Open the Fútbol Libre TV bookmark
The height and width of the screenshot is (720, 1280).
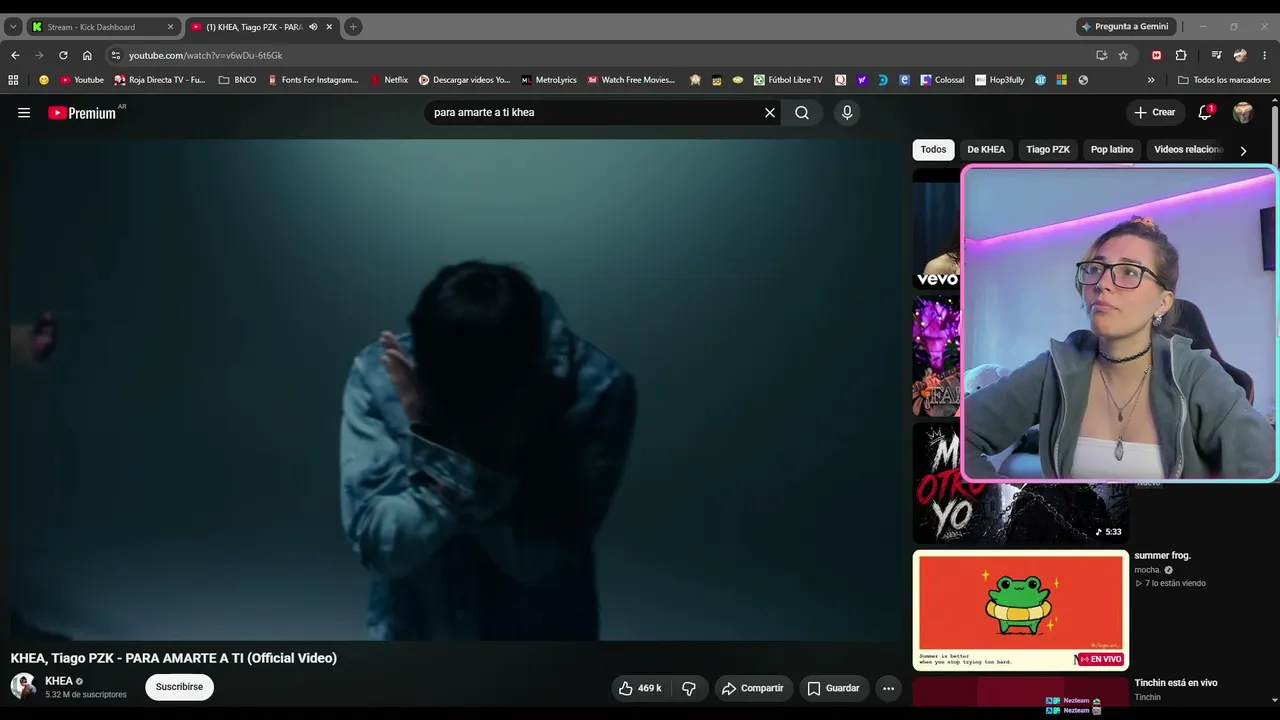pos(788,80)
